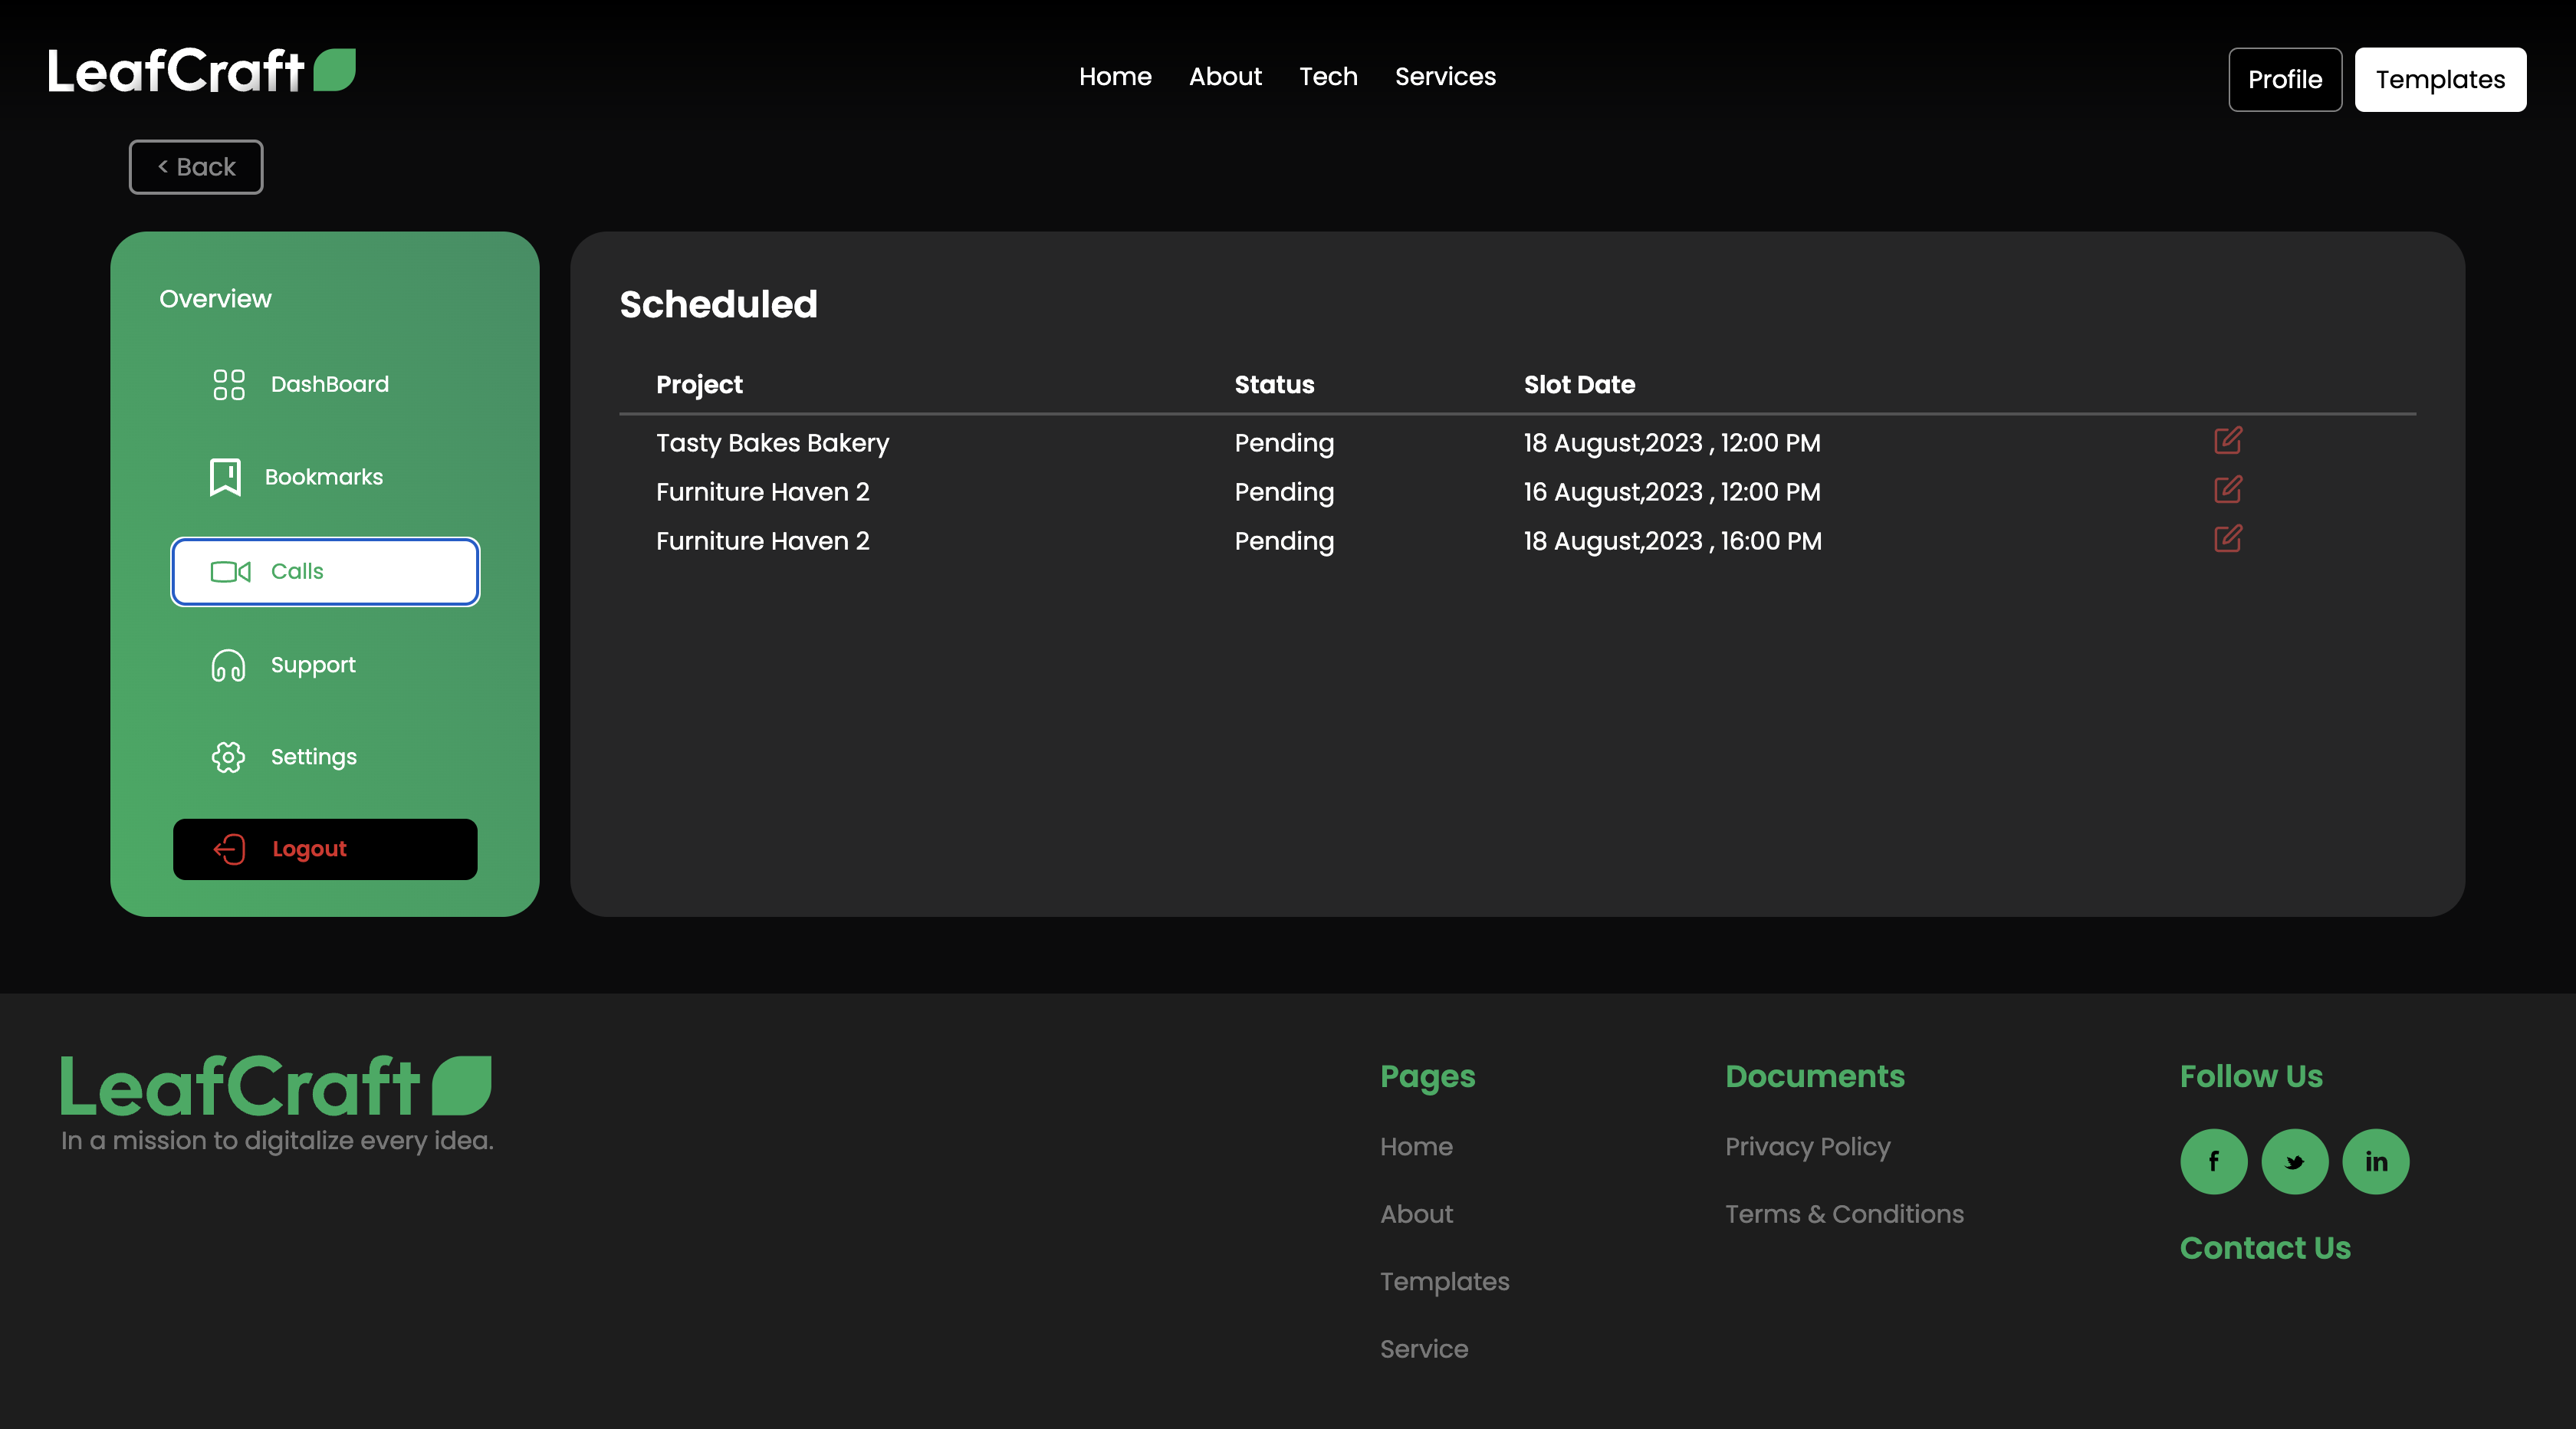Open the LinkedIn social icon

2375,1161
